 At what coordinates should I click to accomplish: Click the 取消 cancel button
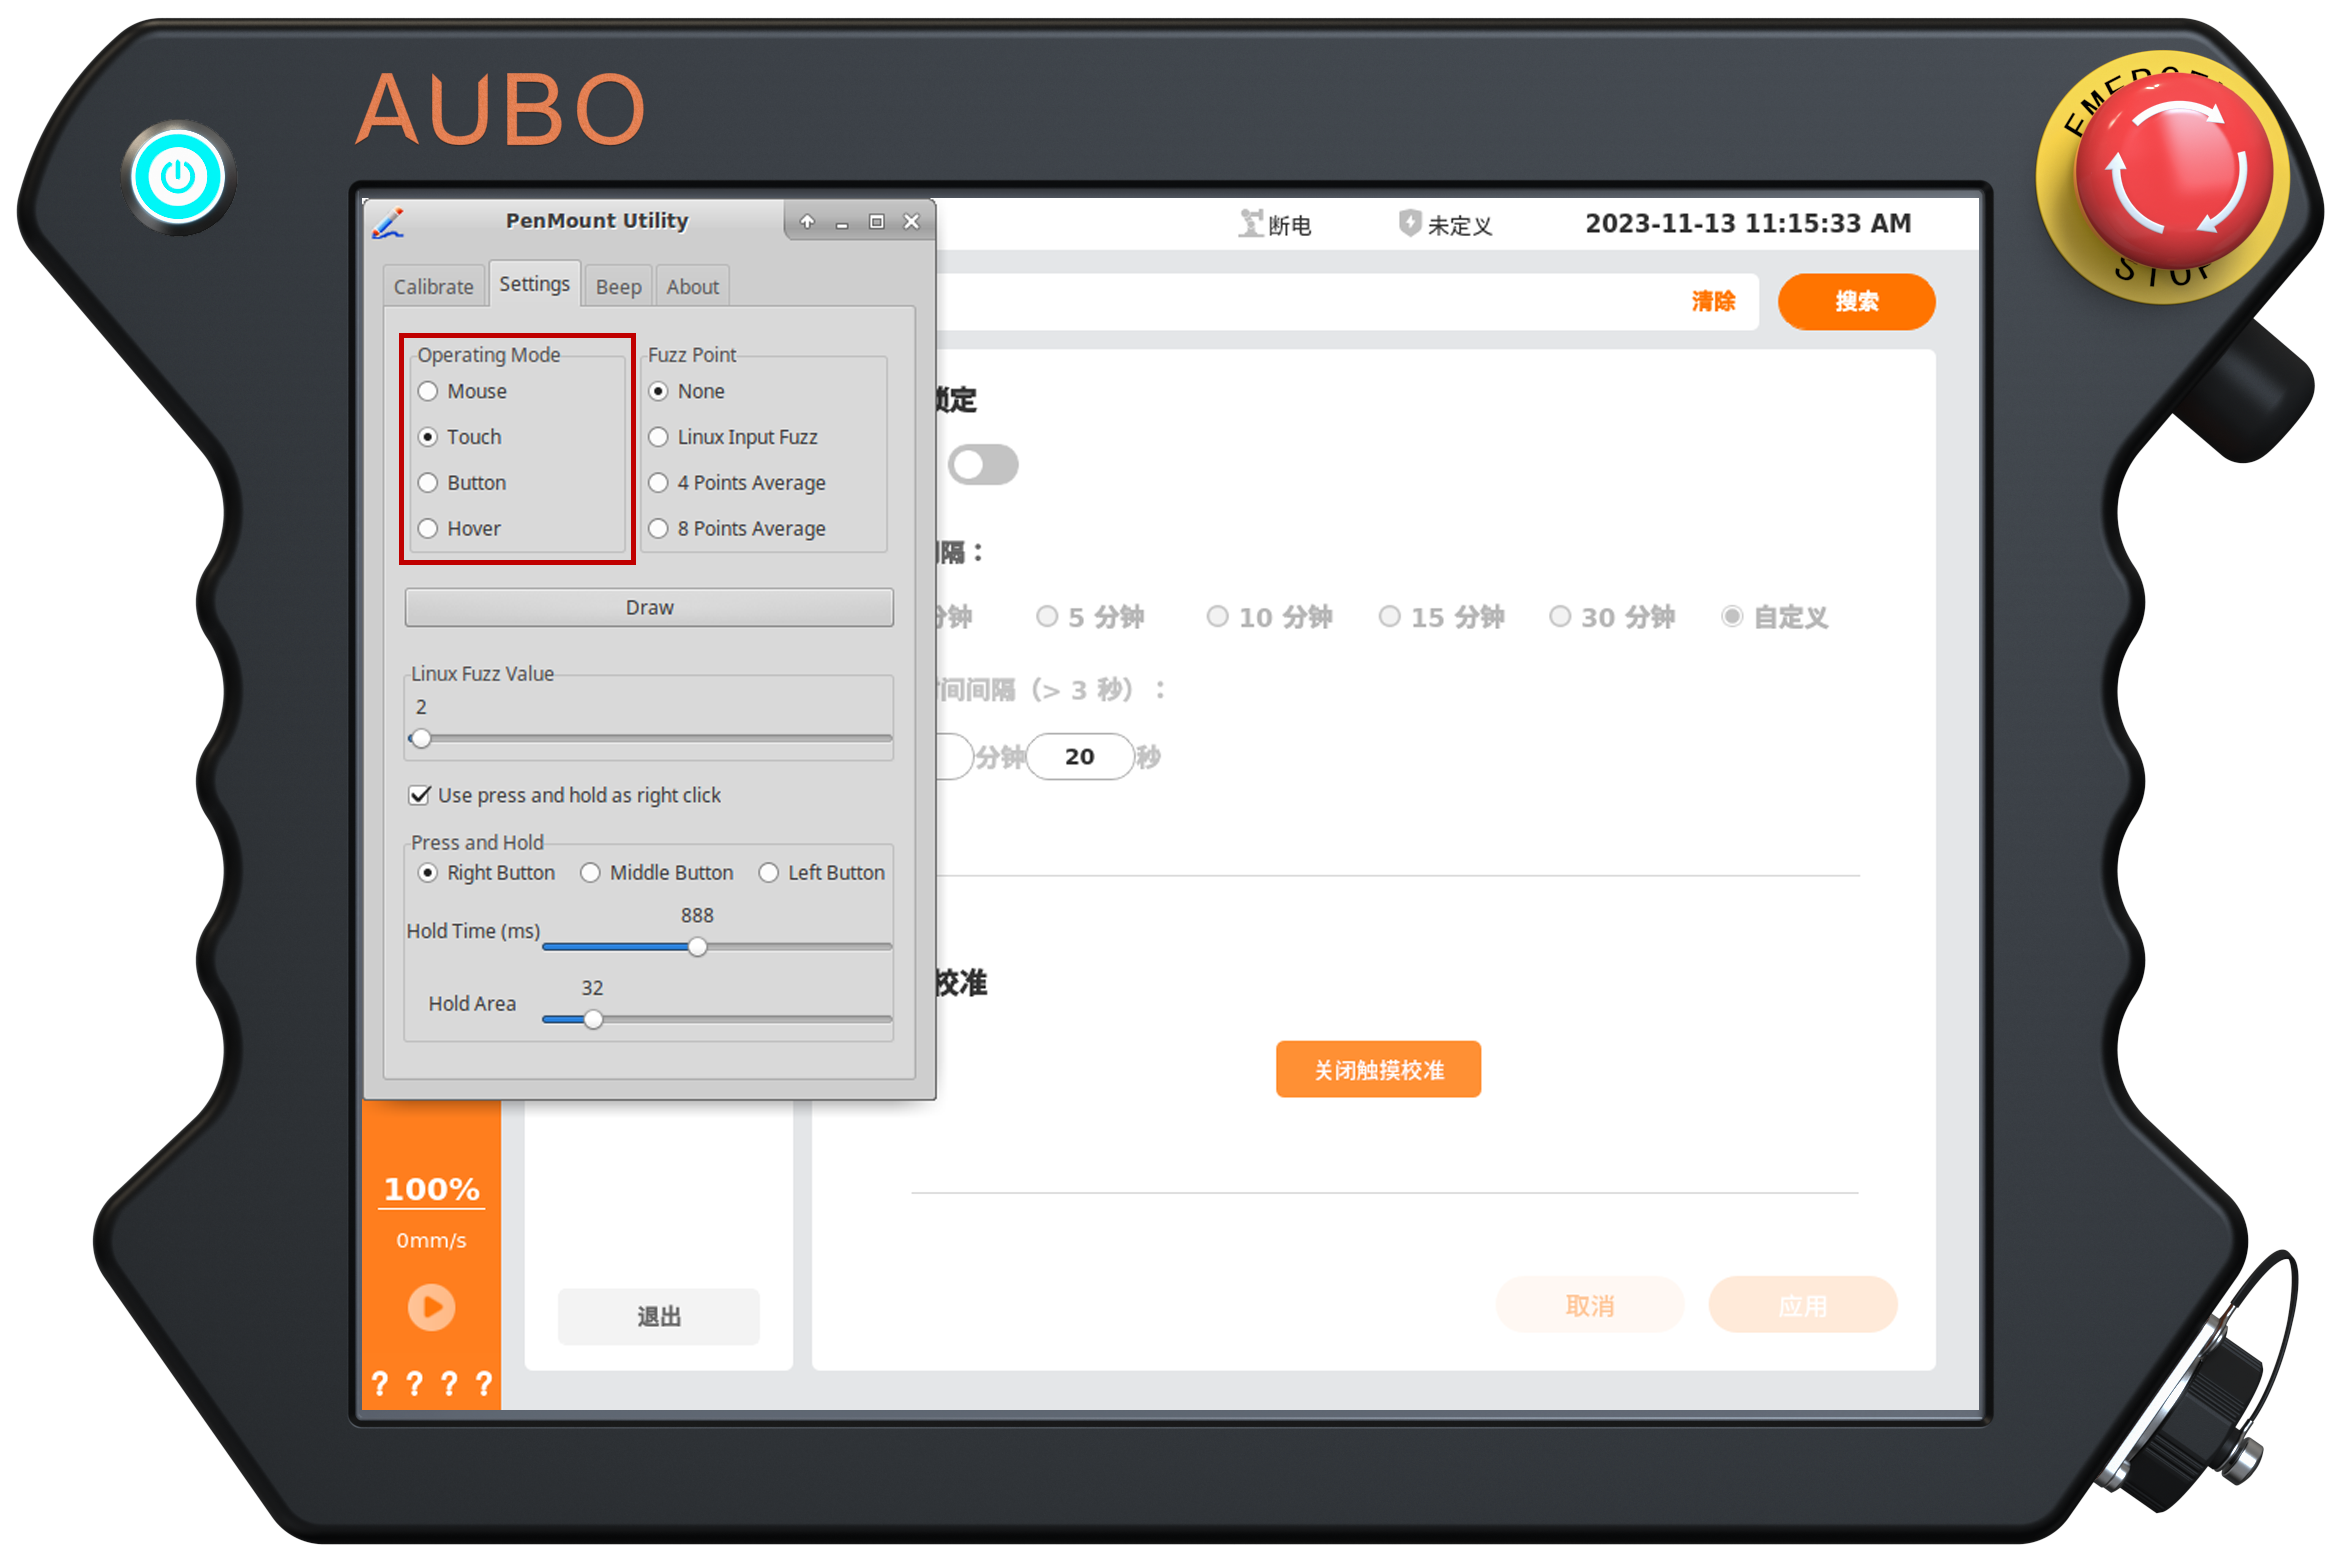click(x=1589, y=1305)
